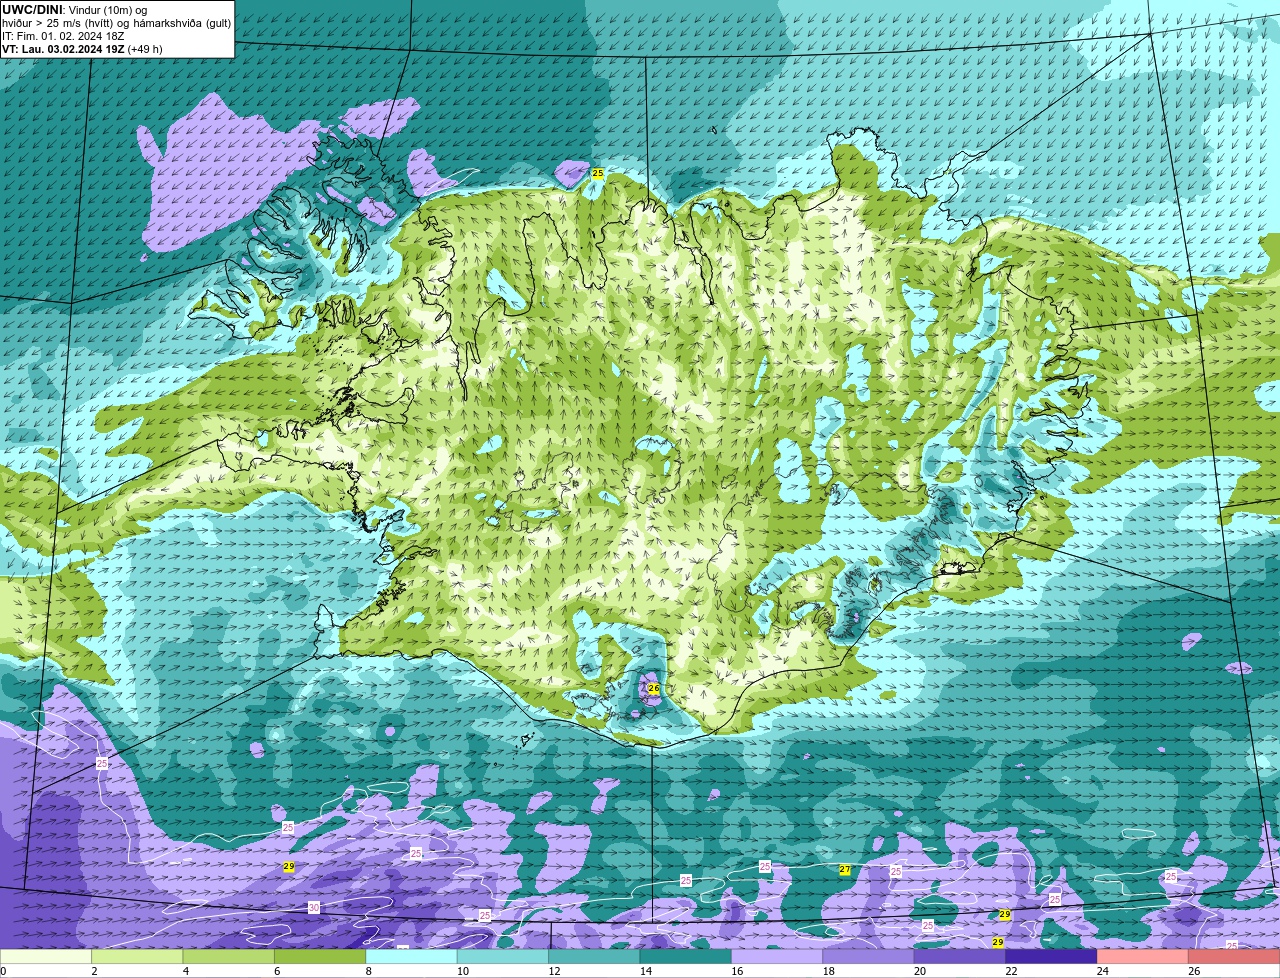The height and width of the screenshot is (978, 1280).
Task: Click the white 30 contour label
Action: pos(314,908)
